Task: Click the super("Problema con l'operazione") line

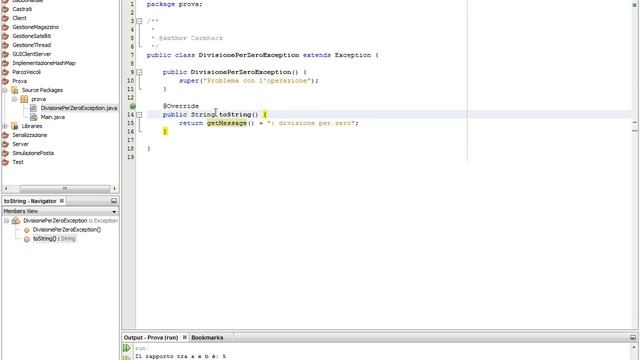Action: (x=249, y=81)
